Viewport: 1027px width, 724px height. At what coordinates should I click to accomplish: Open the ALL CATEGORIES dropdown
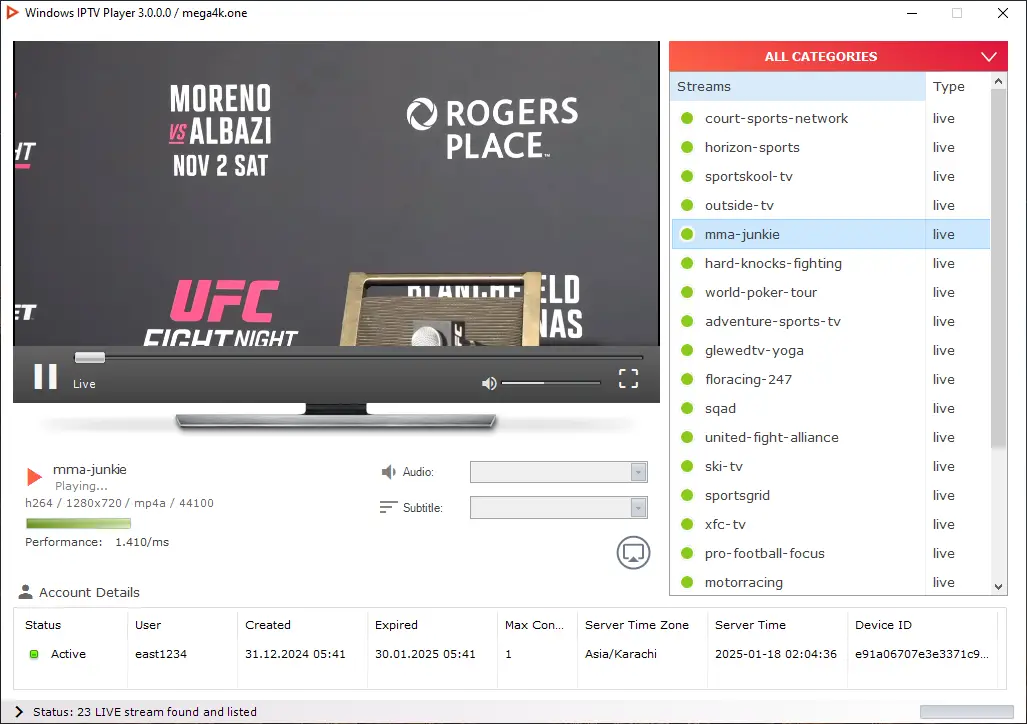point(838,56)
